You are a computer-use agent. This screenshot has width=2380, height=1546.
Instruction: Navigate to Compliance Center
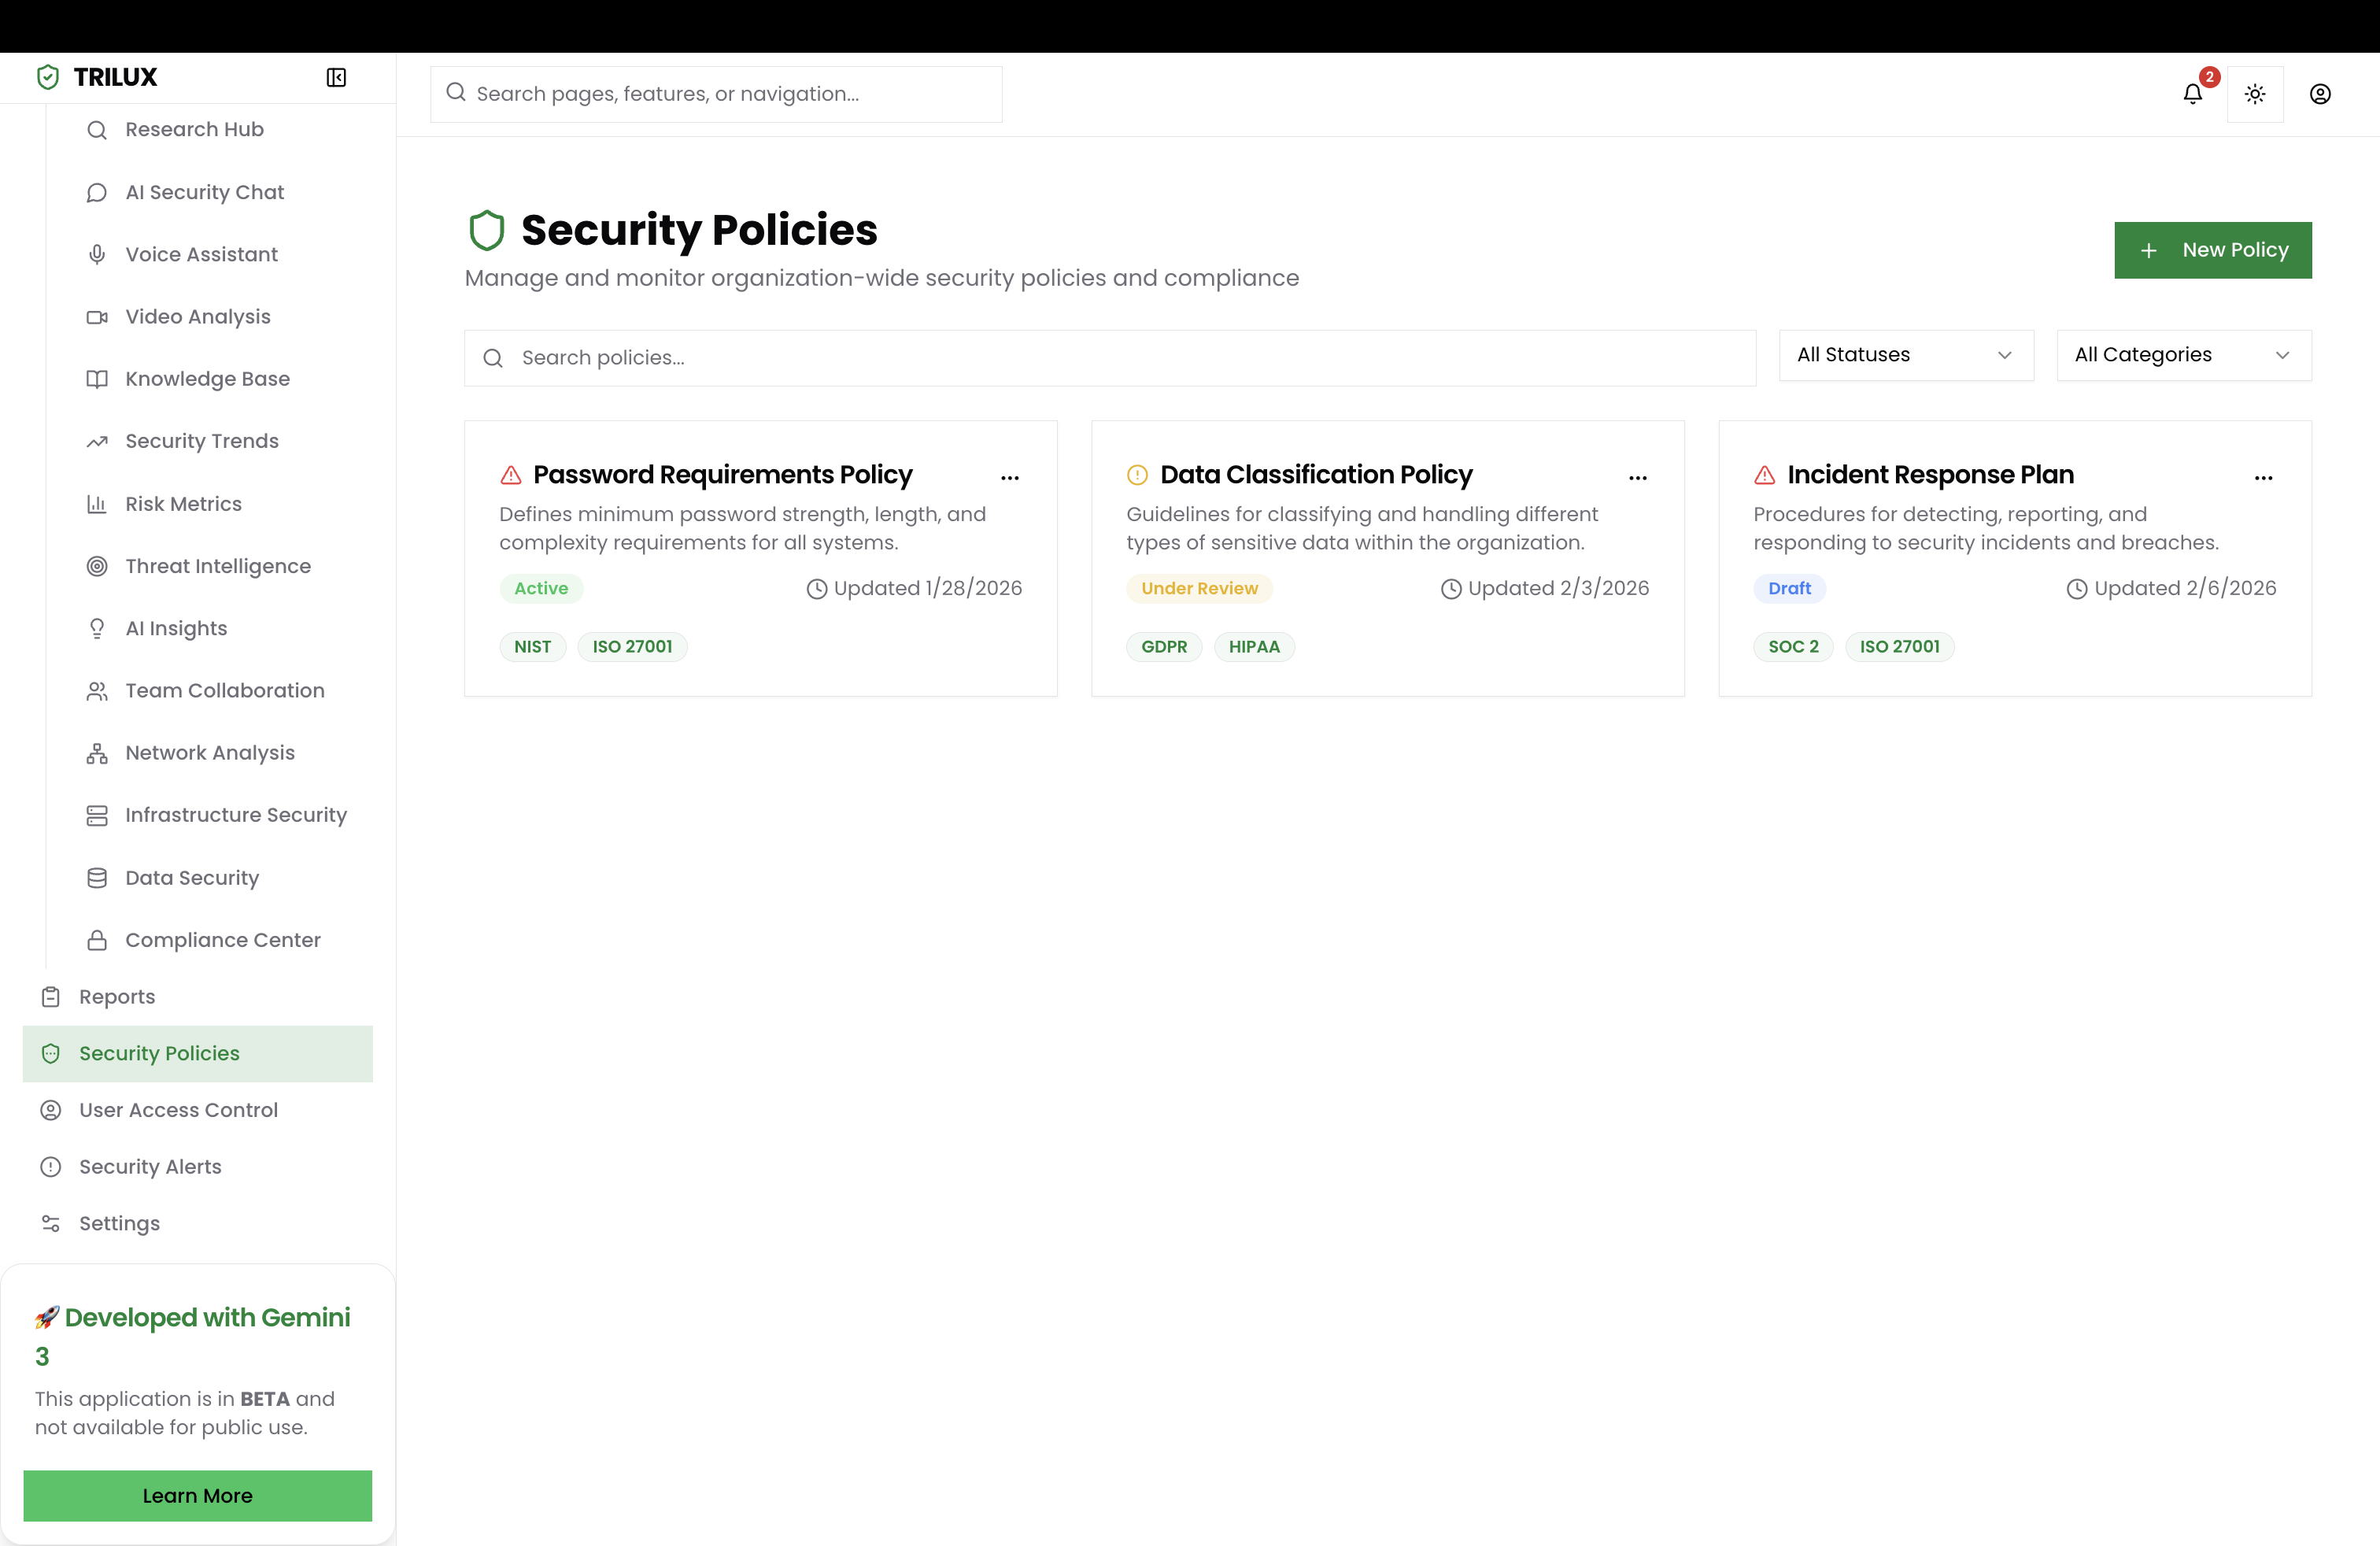pos(222,940)
